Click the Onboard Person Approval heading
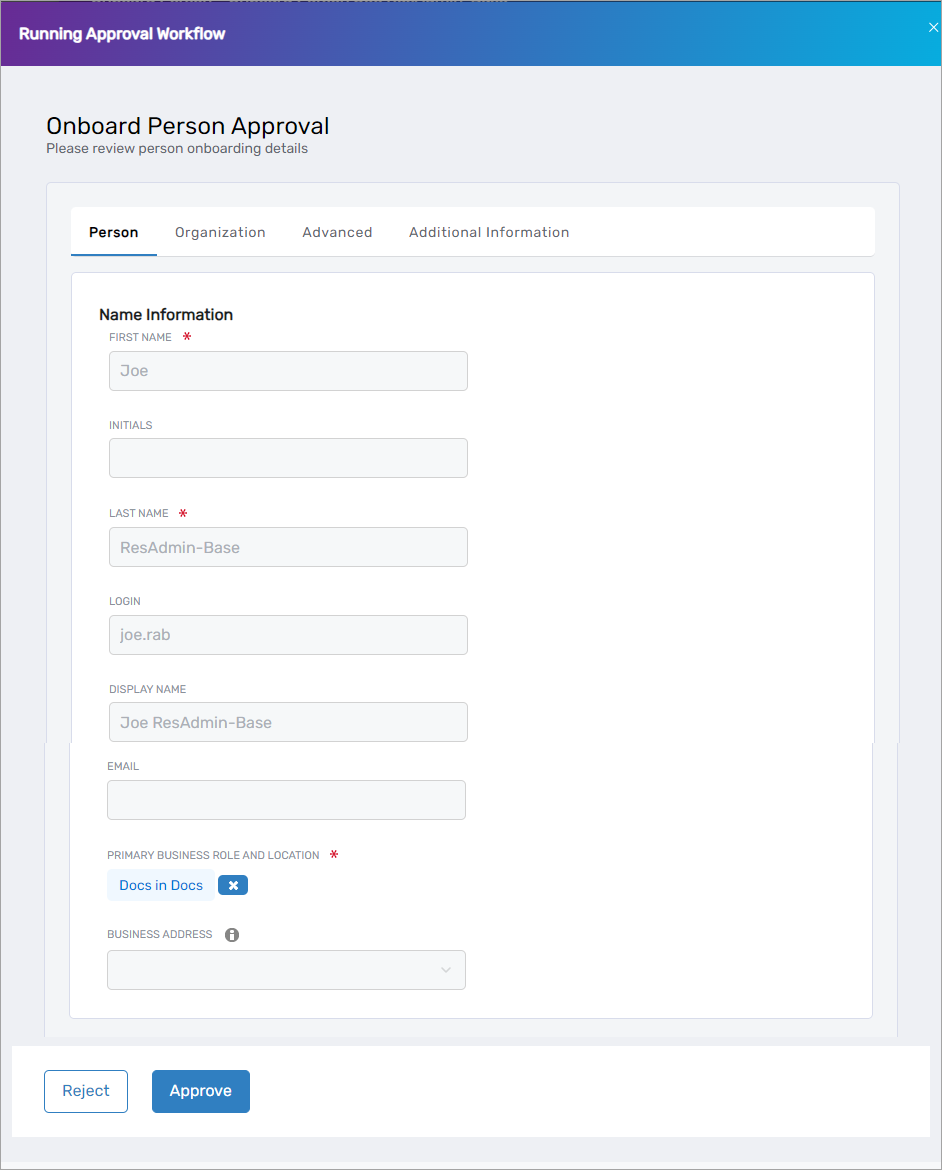The height and width of the screenshot is (1170, 942). tap(187, 126)
